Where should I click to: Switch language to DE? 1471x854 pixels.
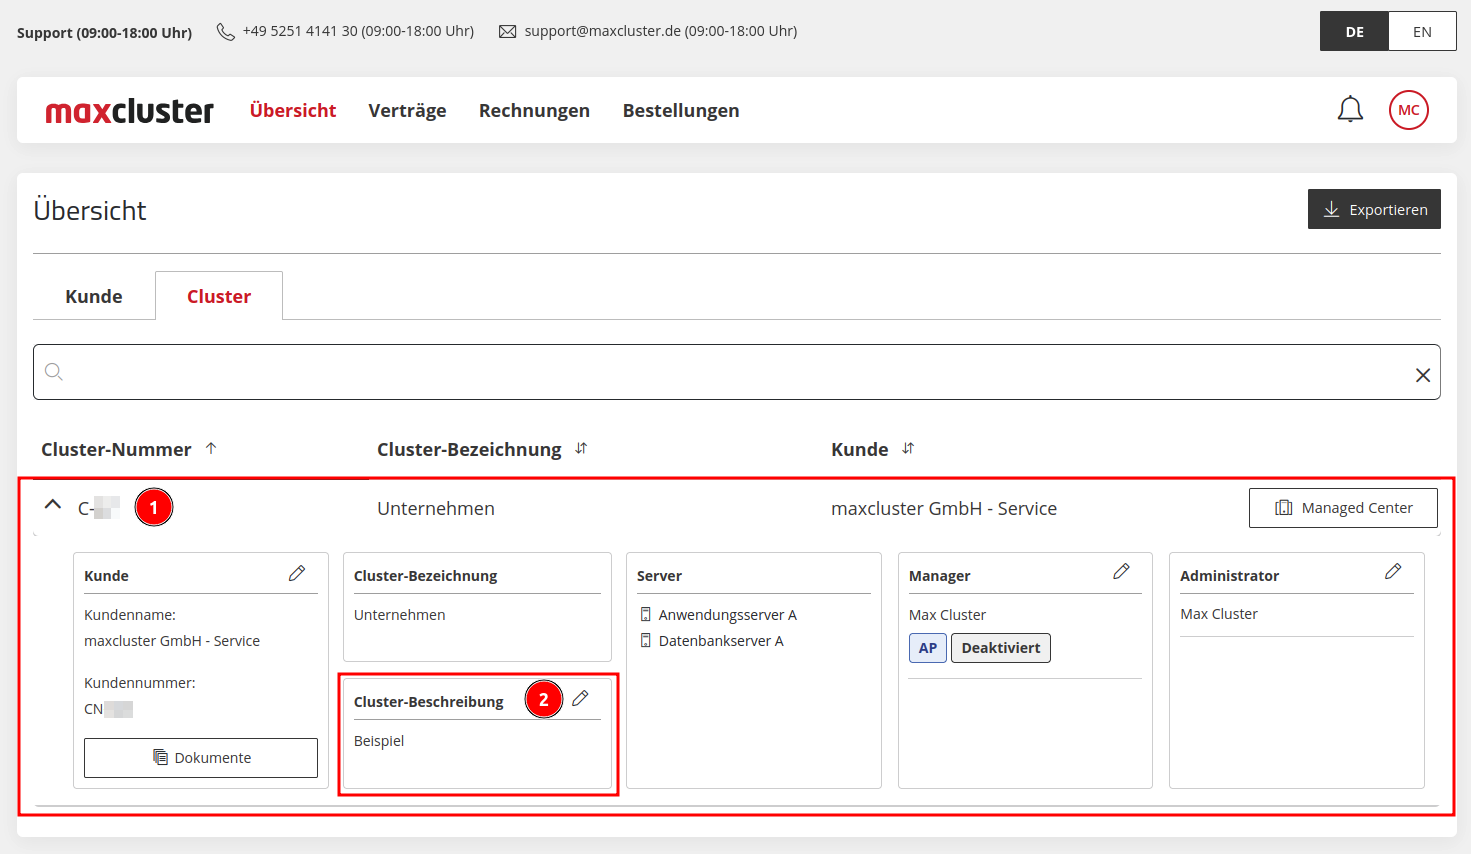point(1354,31)
